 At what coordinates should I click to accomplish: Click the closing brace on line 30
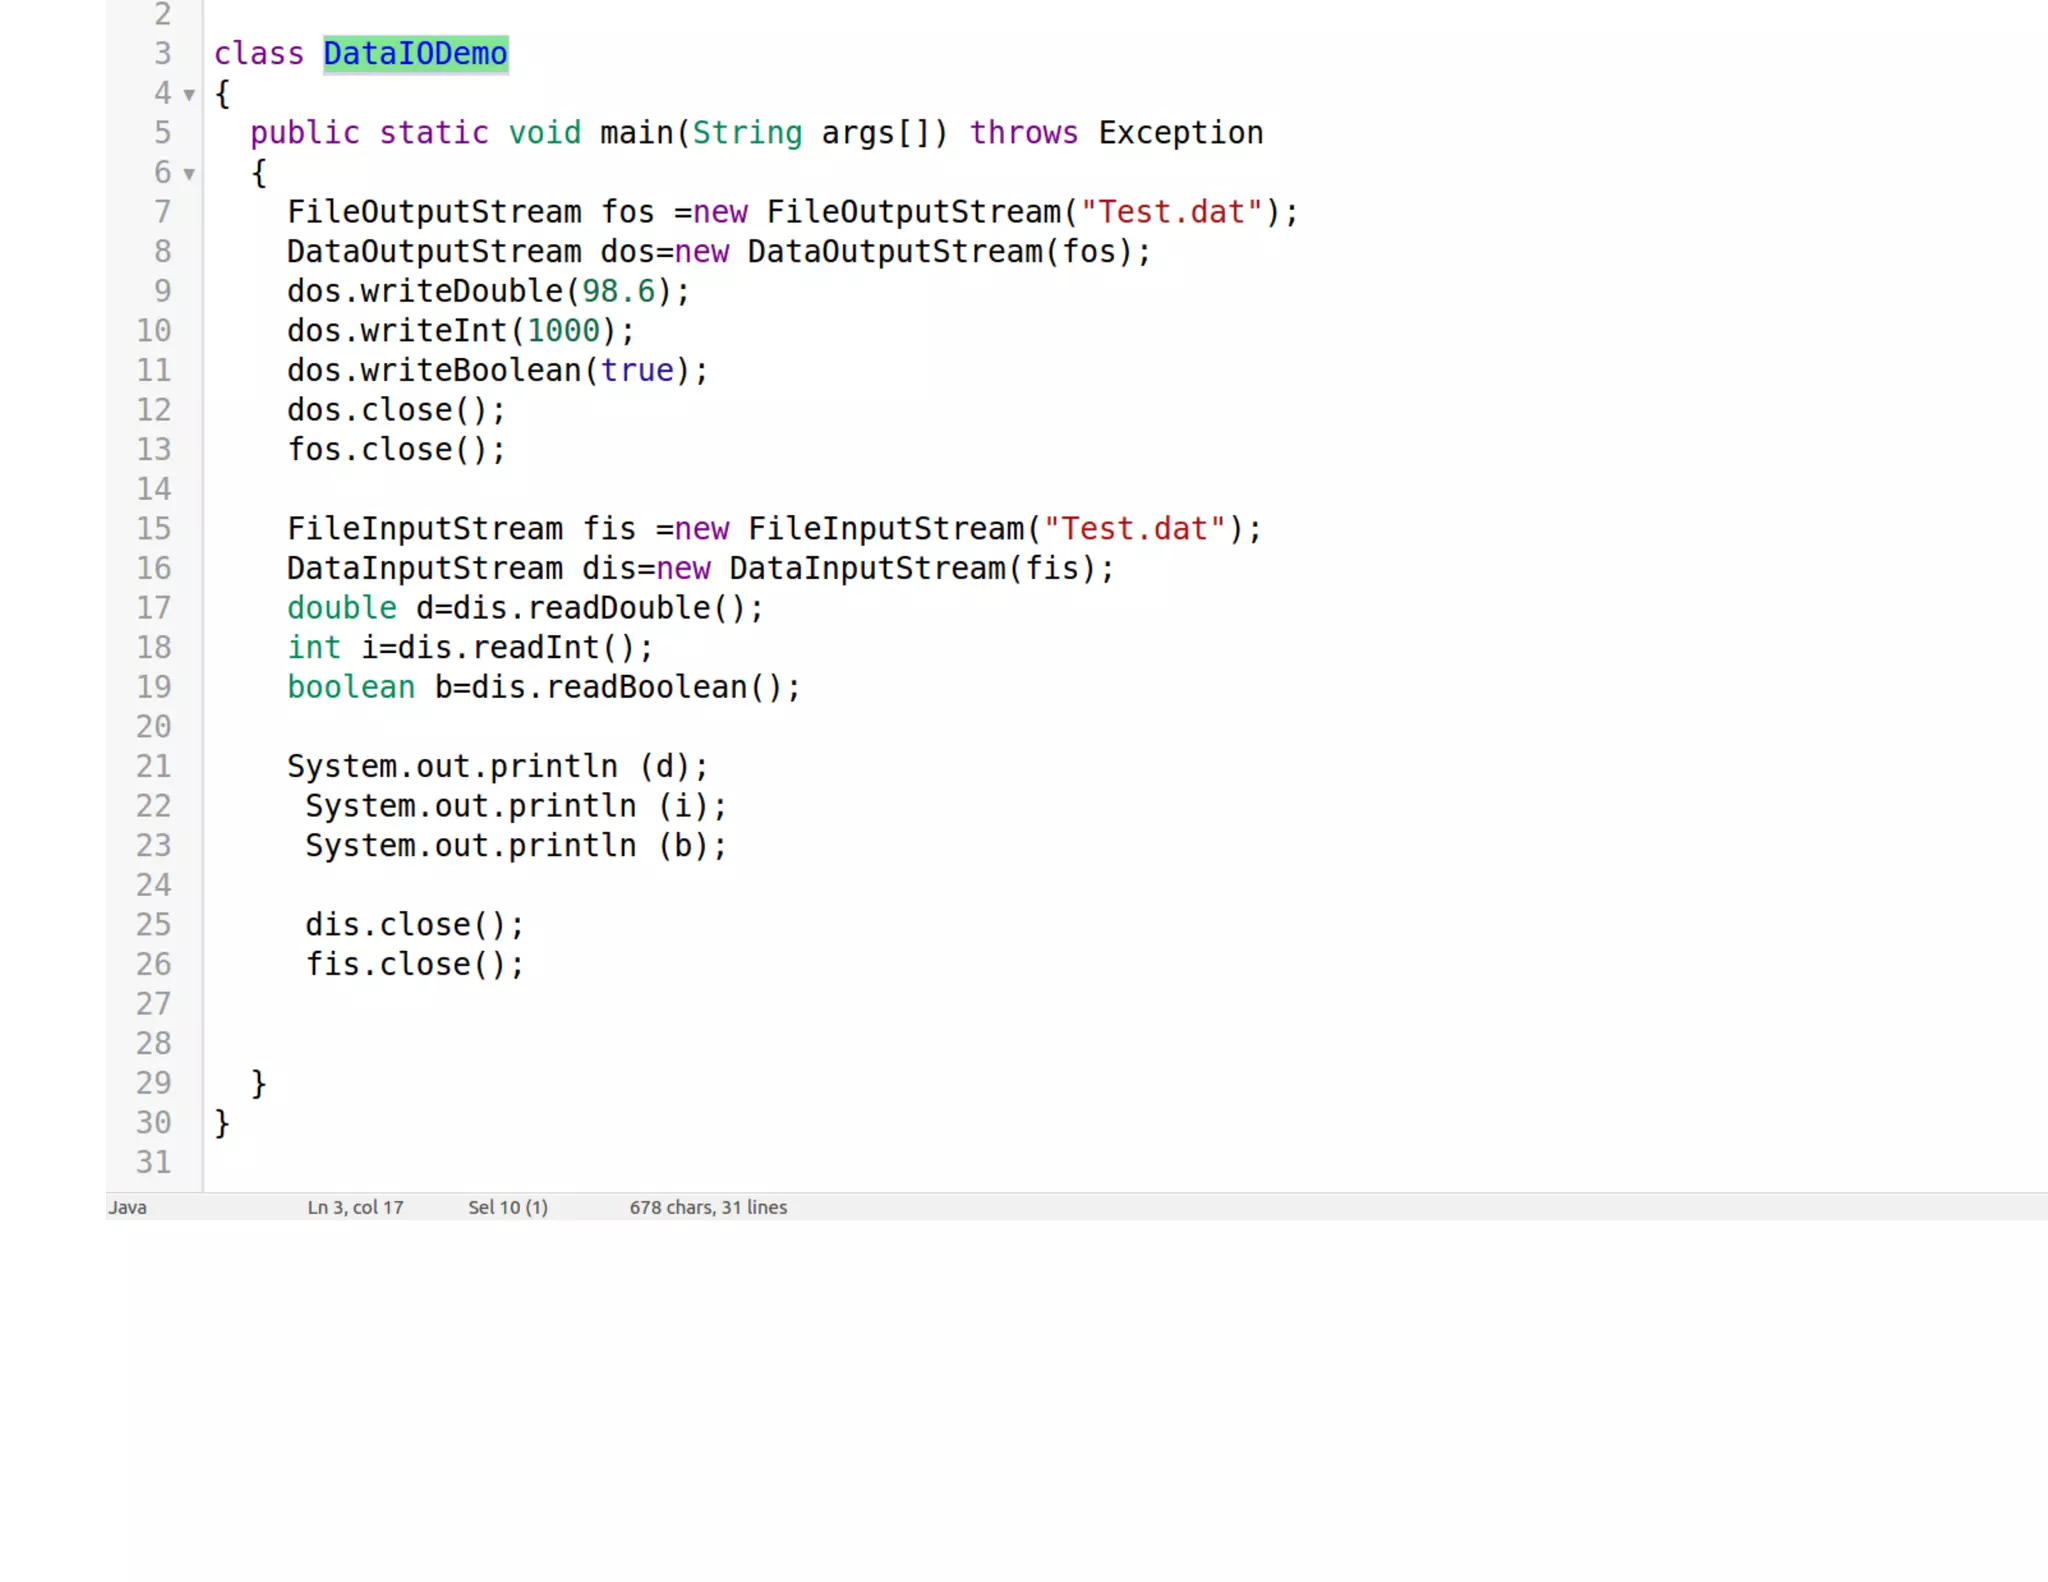click(222, 1123)
